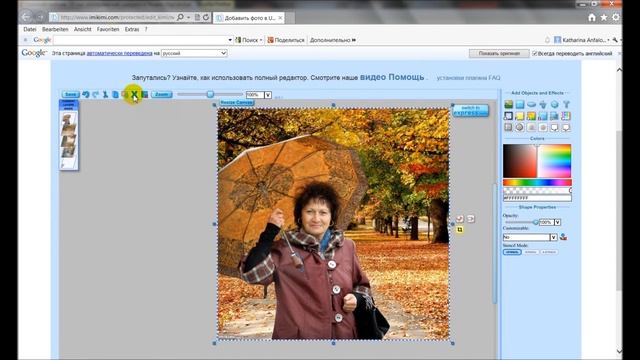This screenshot has height=360, width=640.
Task: Click the yellow square icon in second row
Action: [520, 116]
